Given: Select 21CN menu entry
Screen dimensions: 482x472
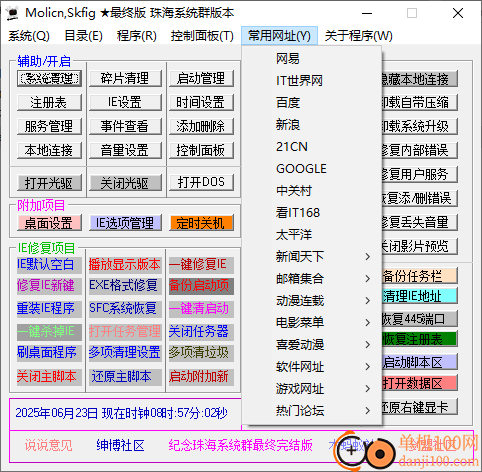Looking at the screenshot, I should point(312,147).
